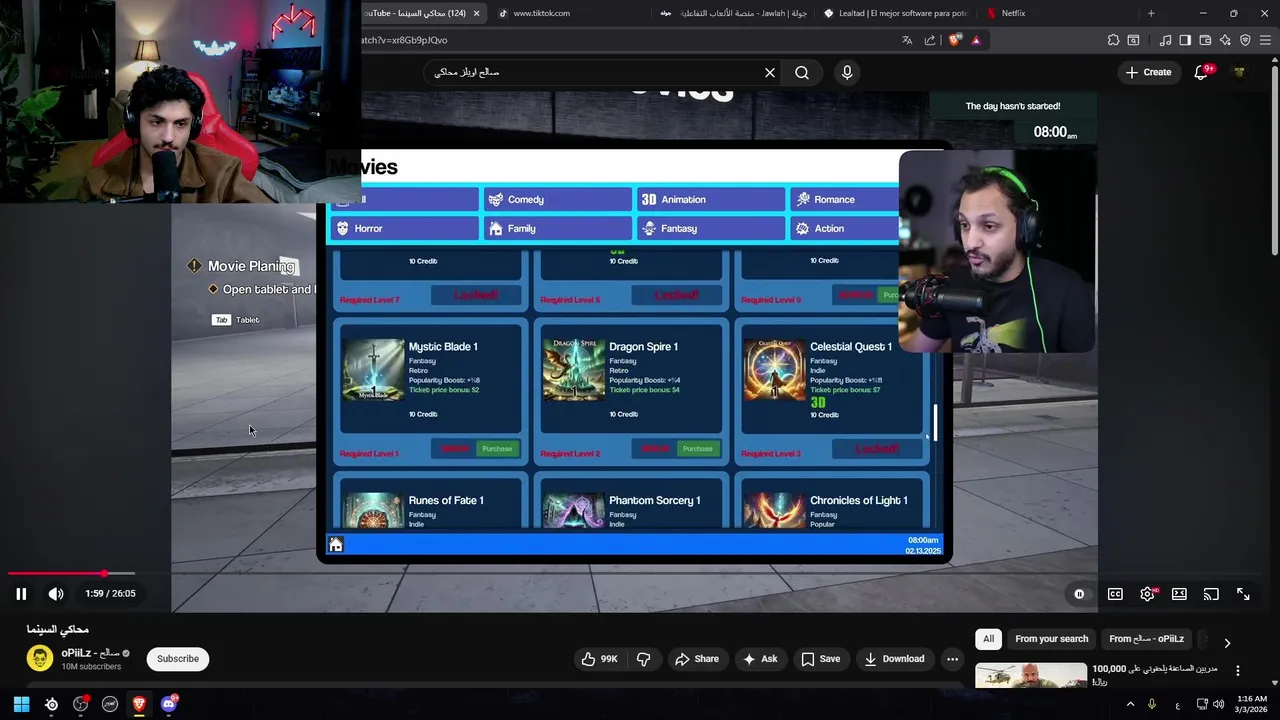Open the YouTube account avatar menu
1280x720 pixels.
click(x=1240, y=72)
